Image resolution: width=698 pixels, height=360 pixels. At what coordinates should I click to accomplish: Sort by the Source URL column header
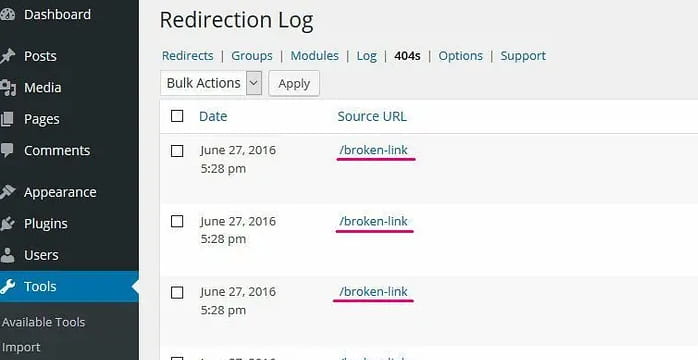[x=372, y=116]
